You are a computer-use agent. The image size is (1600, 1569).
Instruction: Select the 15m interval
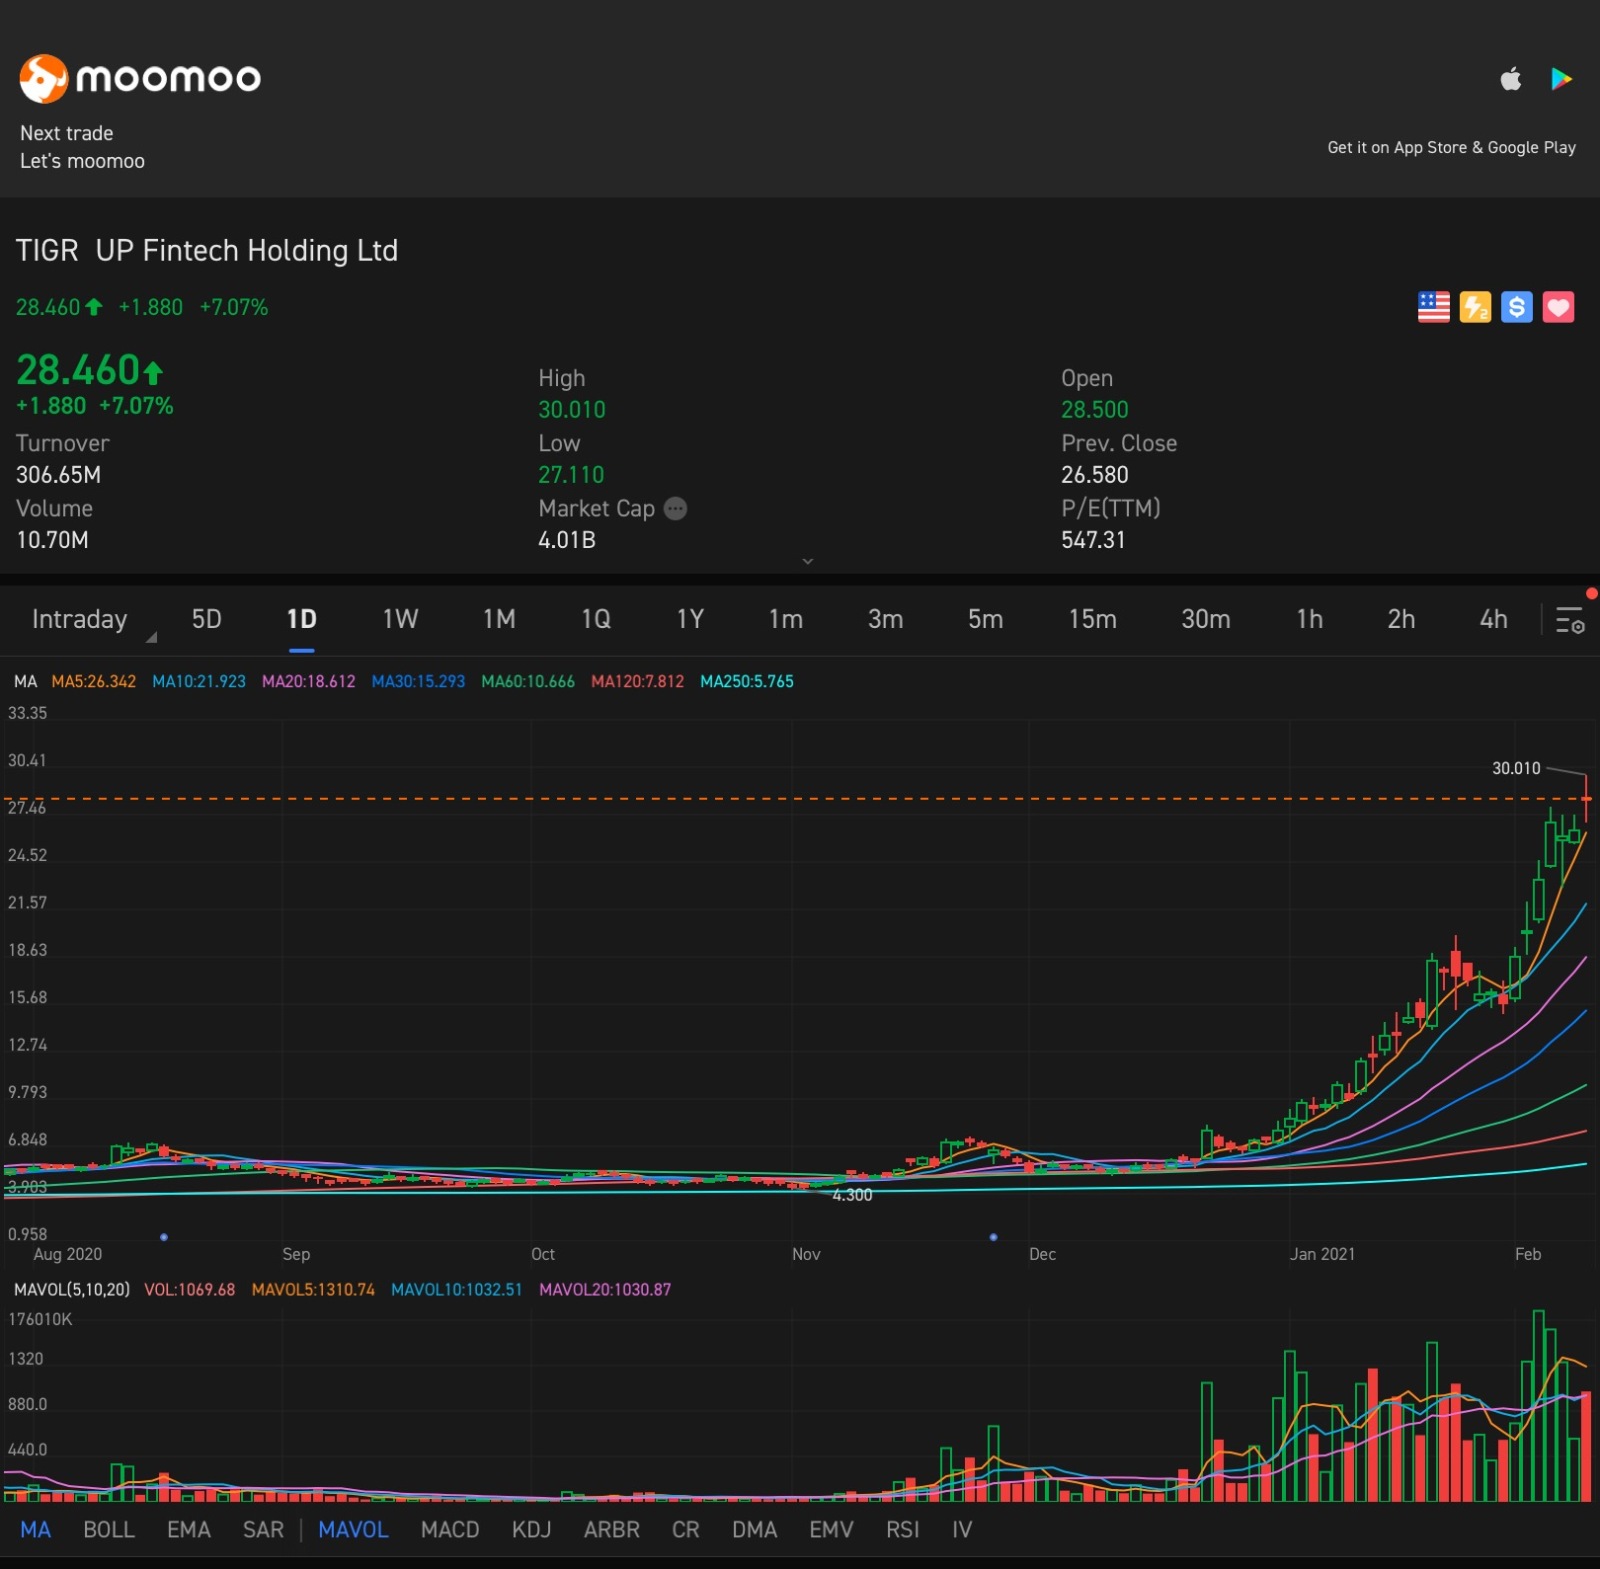pos(1092,619)
